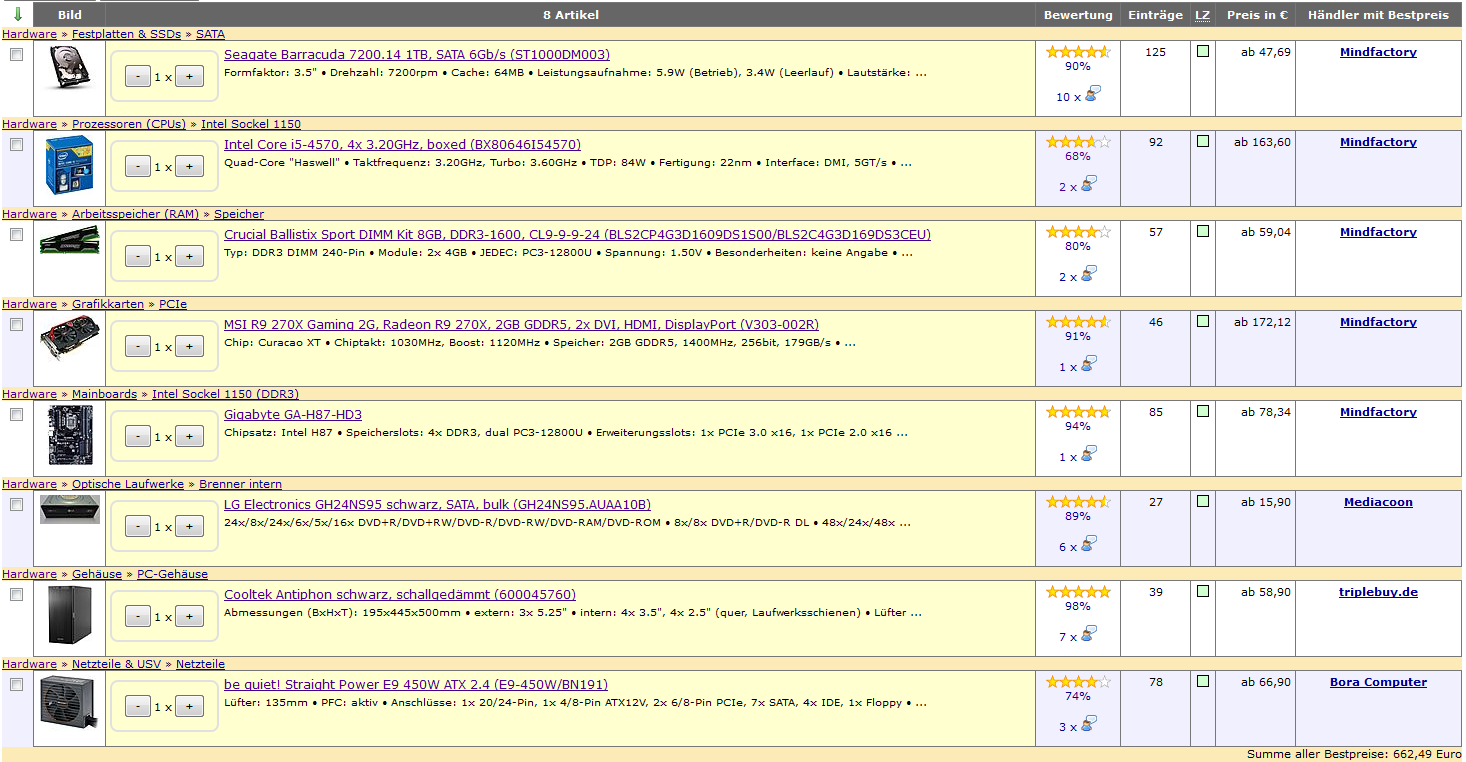
Task: Open Brenner intern breadcrumb link
Action: pos(240,484)
